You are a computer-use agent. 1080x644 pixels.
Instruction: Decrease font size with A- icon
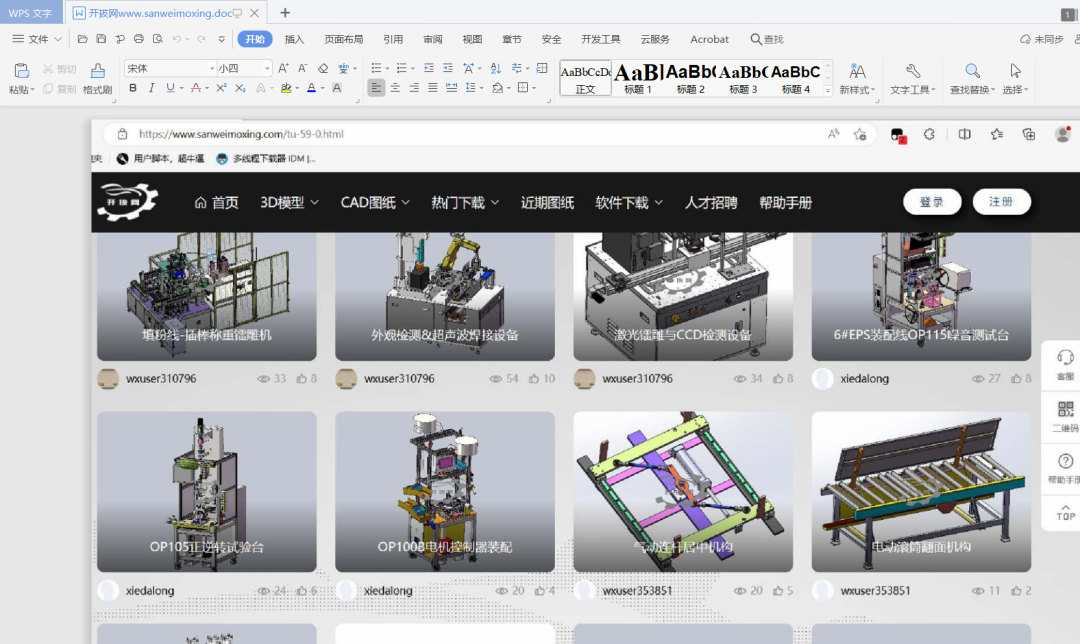pyautogui.click(x=302, y=68)
